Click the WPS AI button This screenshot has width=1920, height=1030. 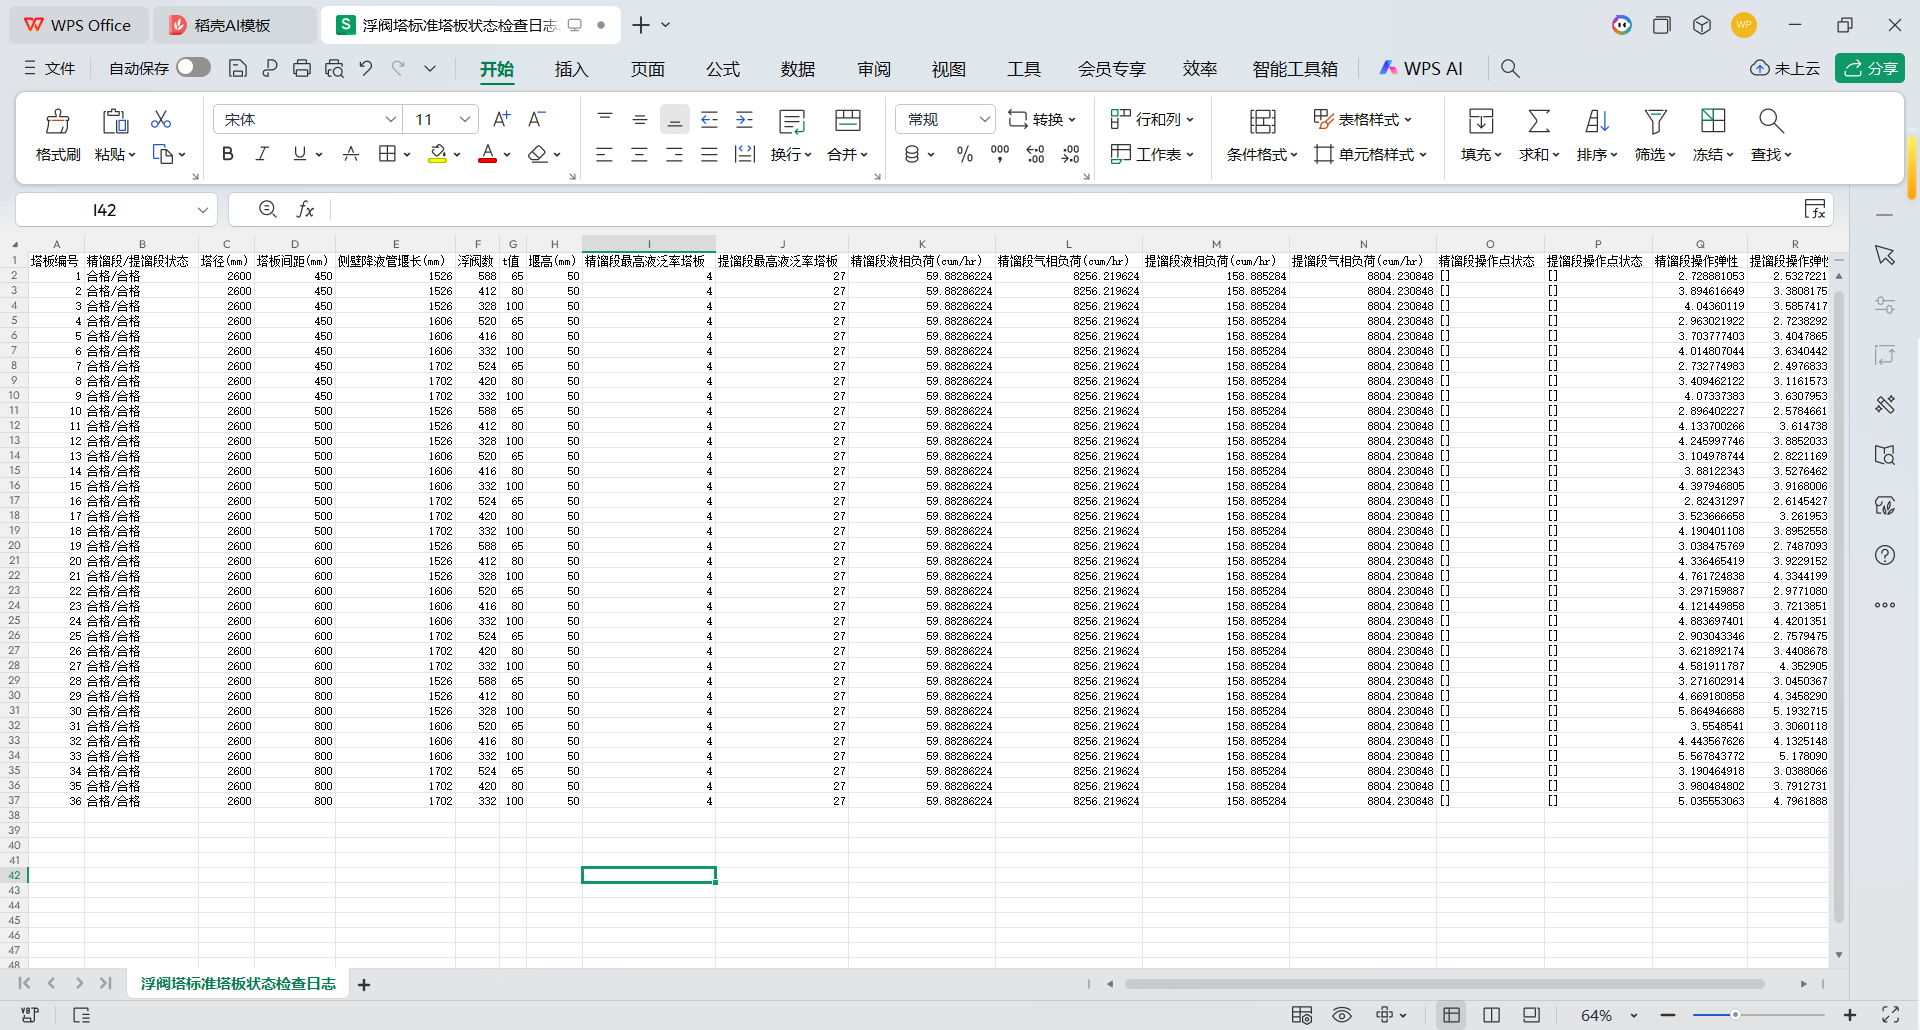point(1421,69)
